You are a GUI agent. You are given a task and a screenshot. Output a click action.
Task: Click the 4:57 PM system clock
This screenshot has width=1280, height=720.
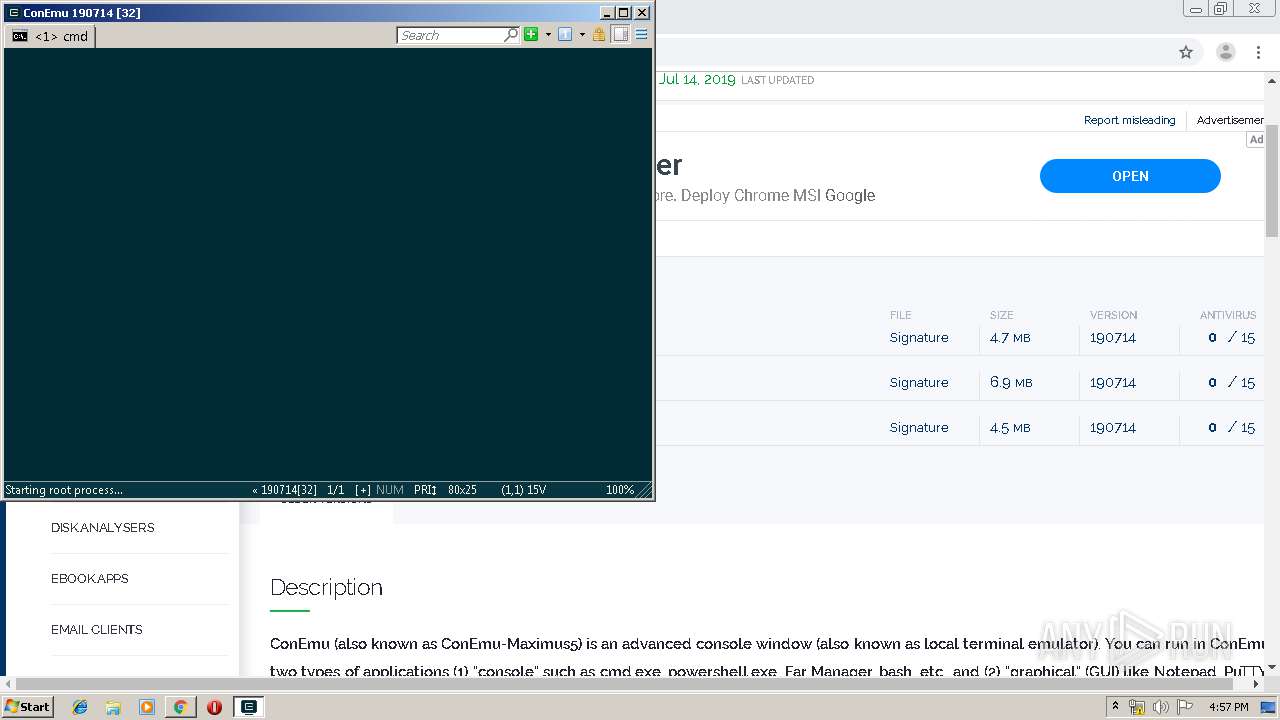point(1229,707)
